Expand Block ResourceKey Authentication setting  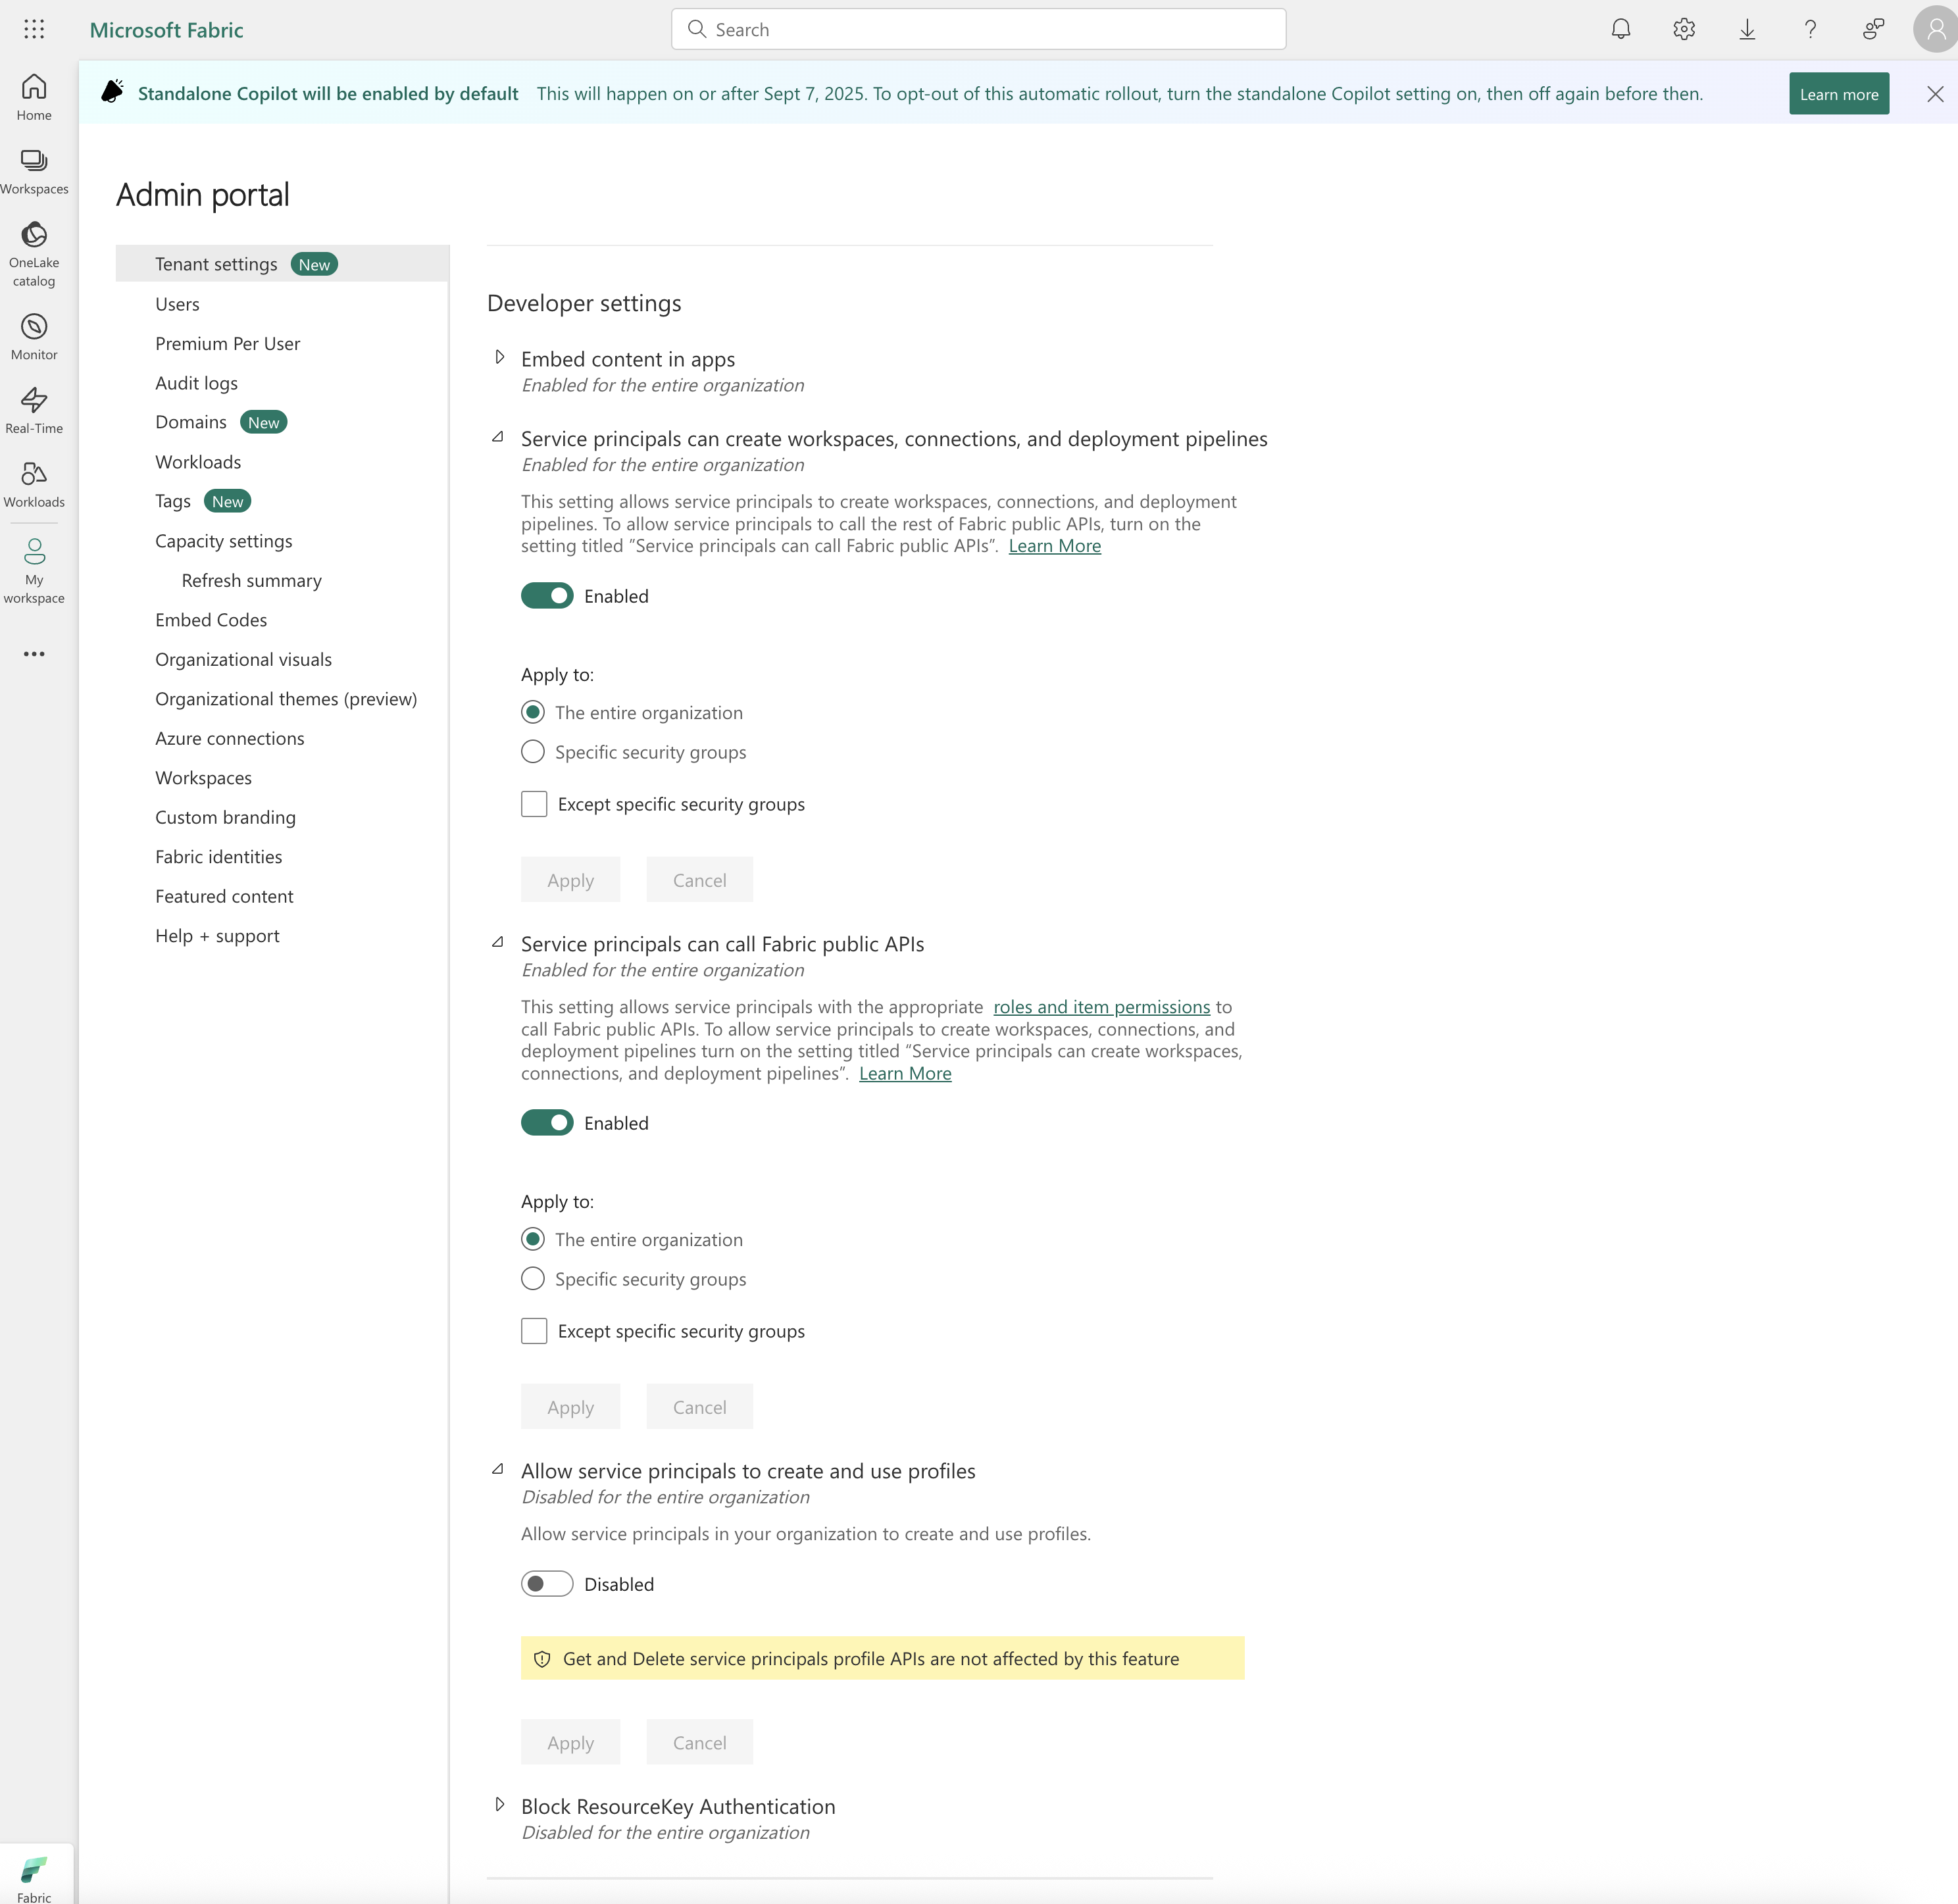click(500, 1805)
